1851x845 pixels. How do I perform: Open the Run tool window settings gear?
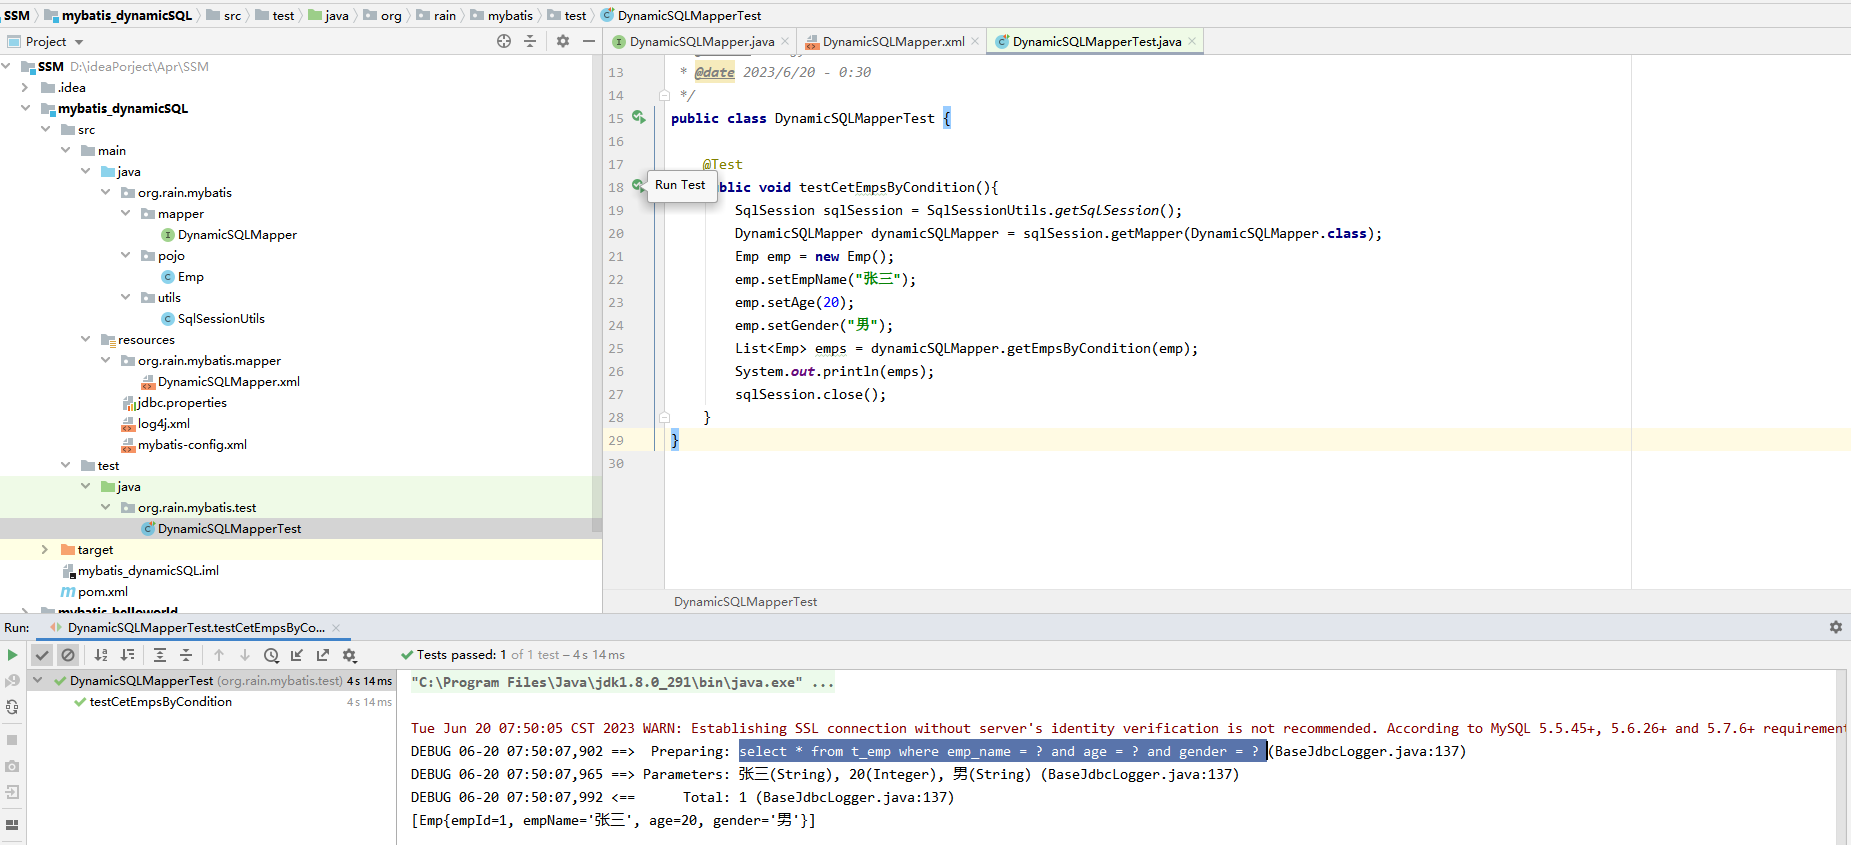[1835, 627]
